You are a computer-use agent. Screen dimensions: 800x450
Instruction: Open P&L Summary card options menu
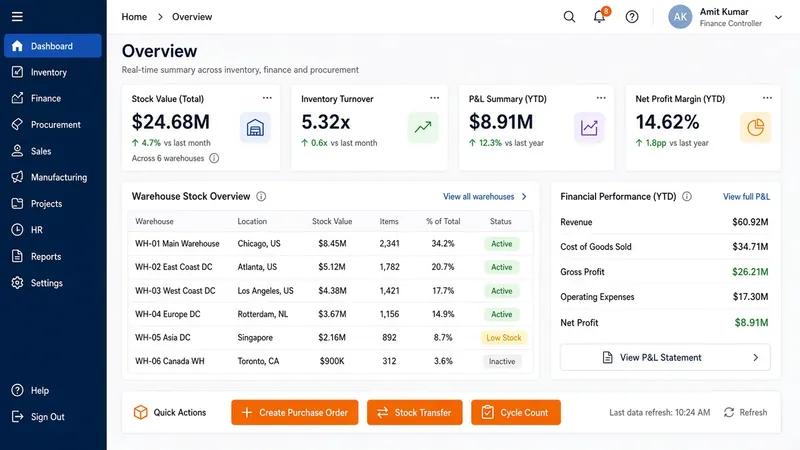tap(601, 98)
